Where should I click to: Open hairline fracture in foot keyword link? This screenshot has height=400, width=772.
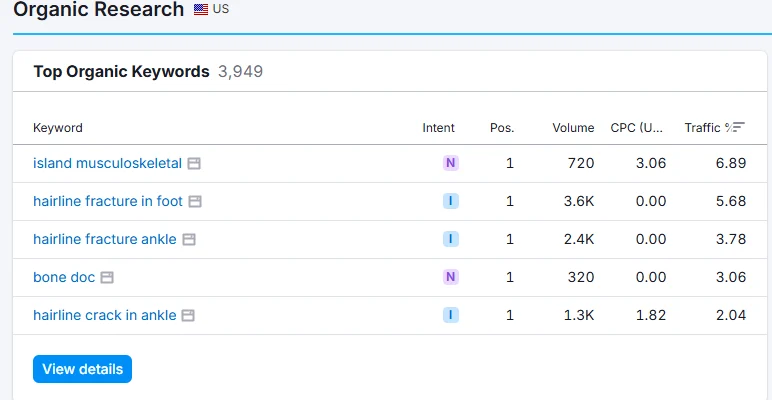pos(107,201)
